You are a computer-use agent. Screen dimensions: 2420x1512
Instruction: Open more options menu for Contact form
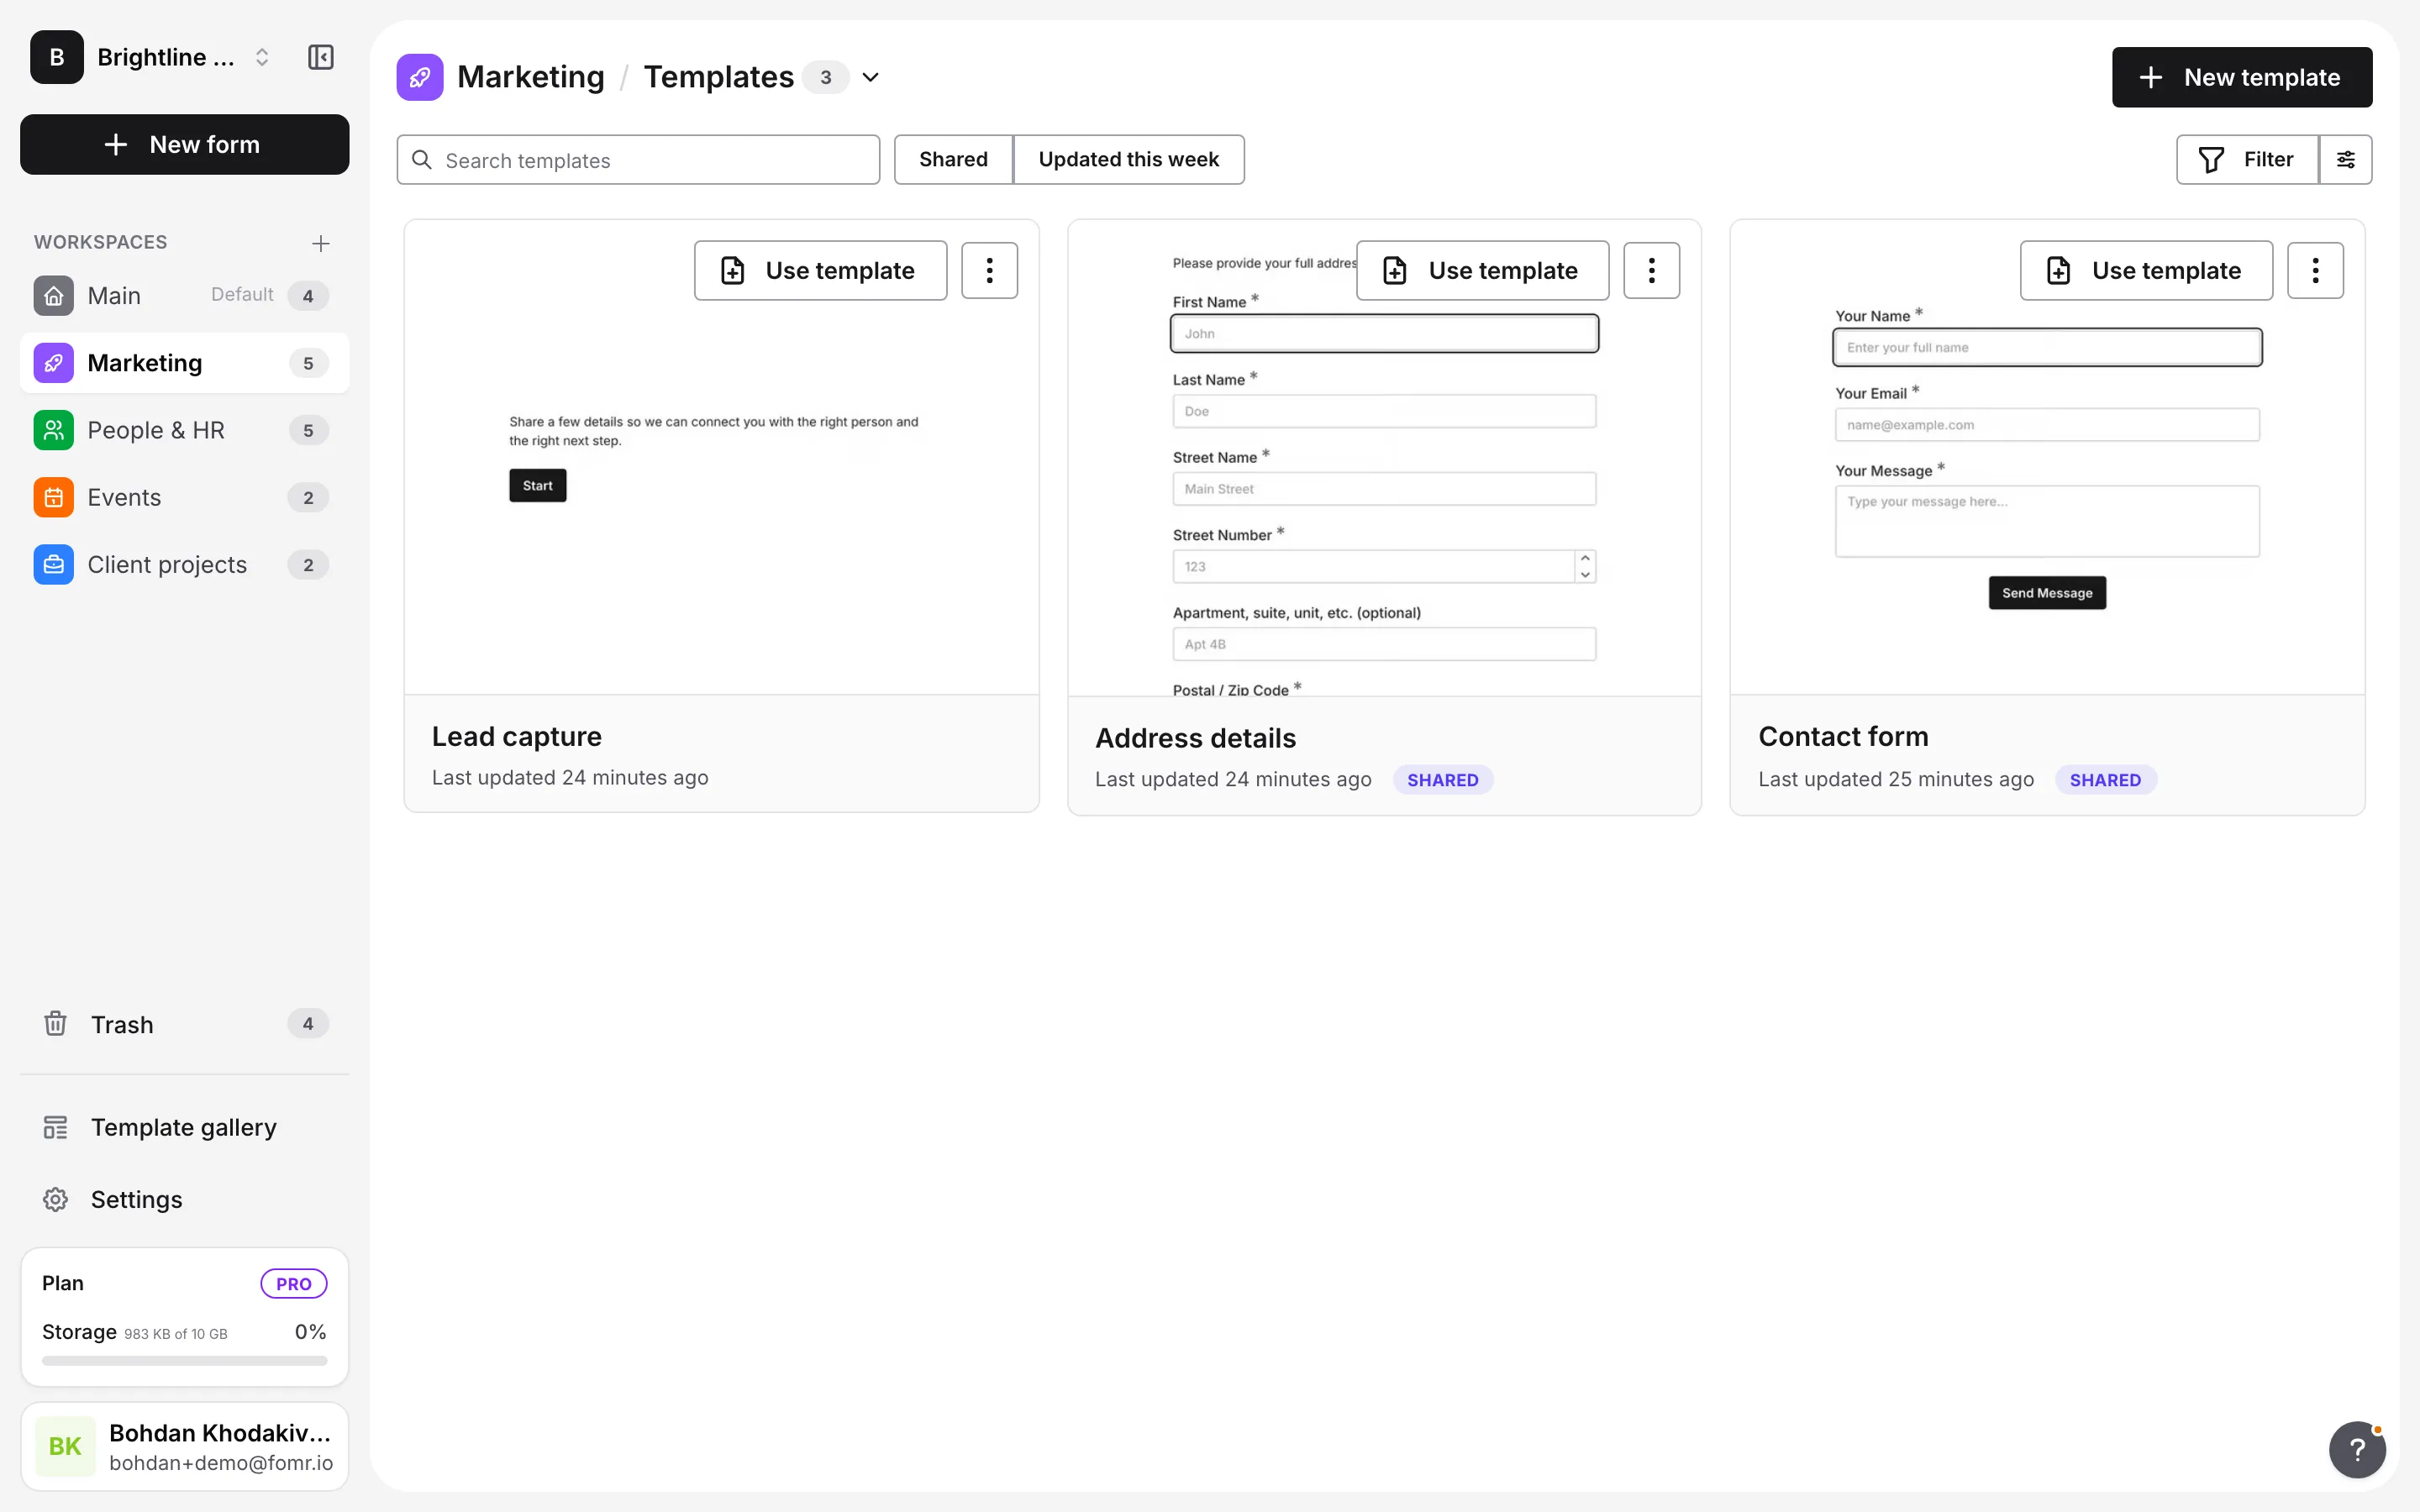click(x=2315, y=270)
